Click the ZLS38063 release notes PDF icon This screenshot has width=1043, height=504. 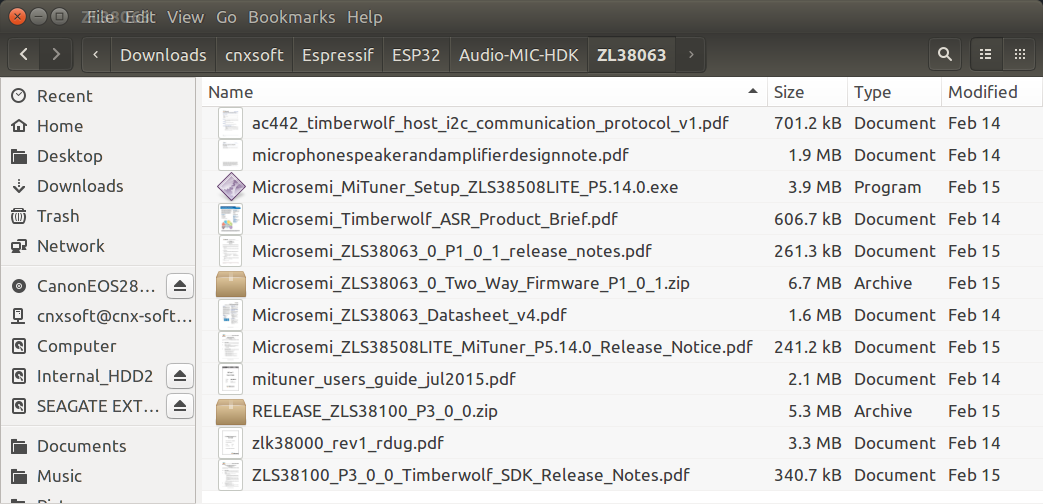coord(231,251)
